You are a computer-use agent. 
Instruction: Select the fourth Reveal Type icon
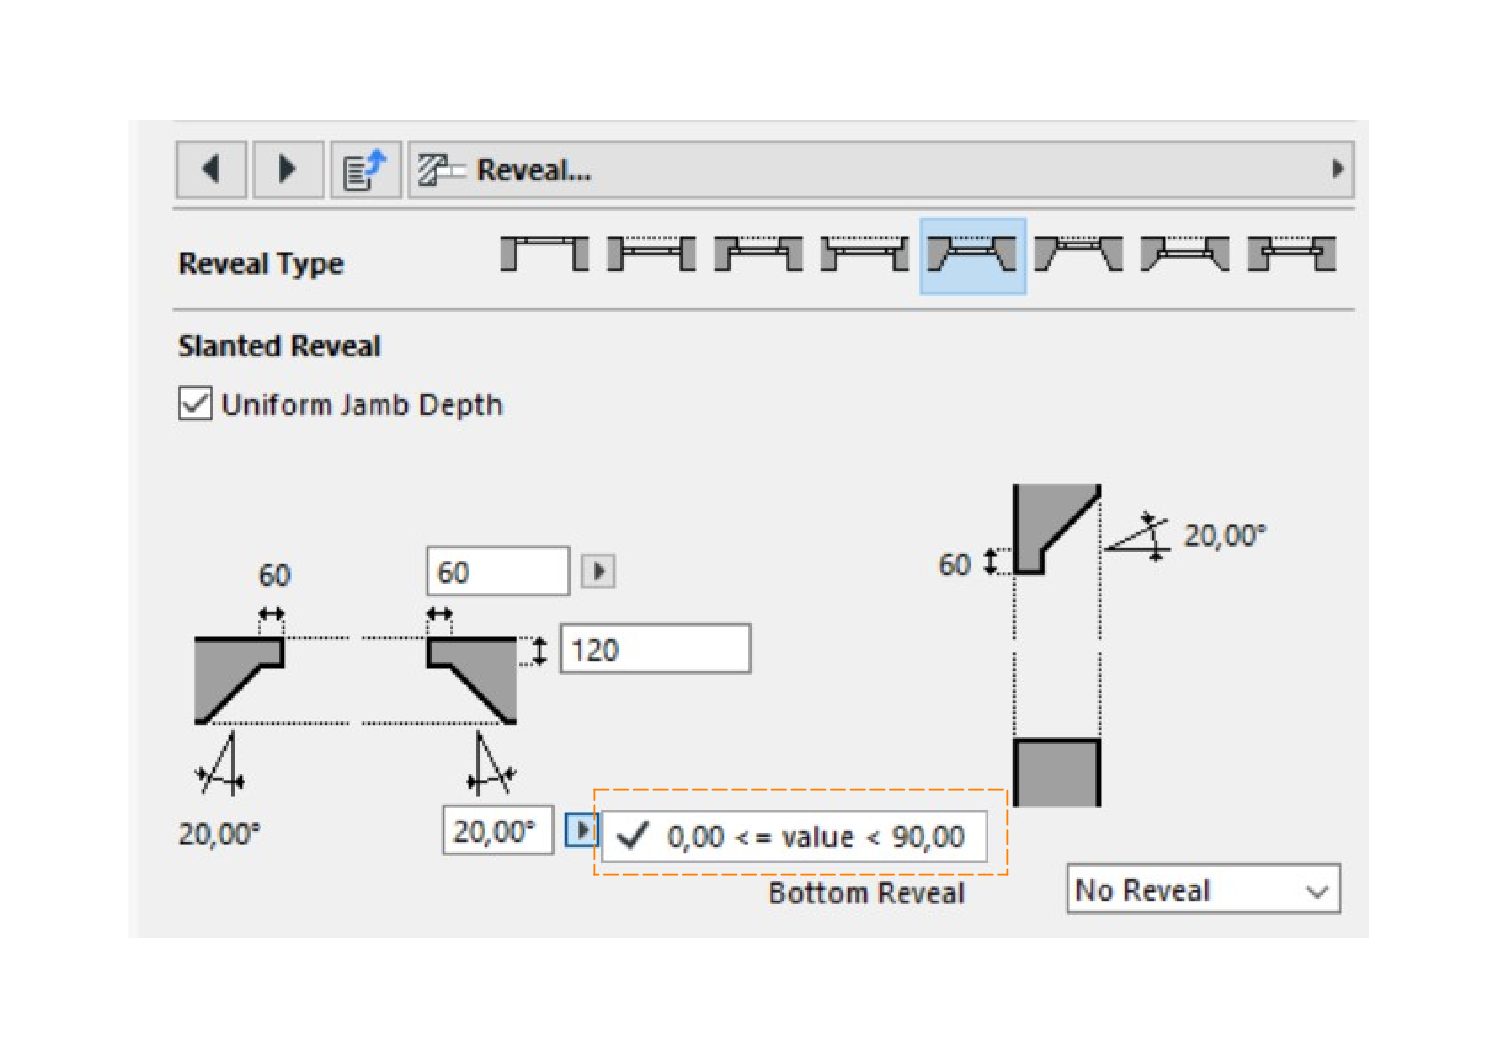click(x=865, y=254)
